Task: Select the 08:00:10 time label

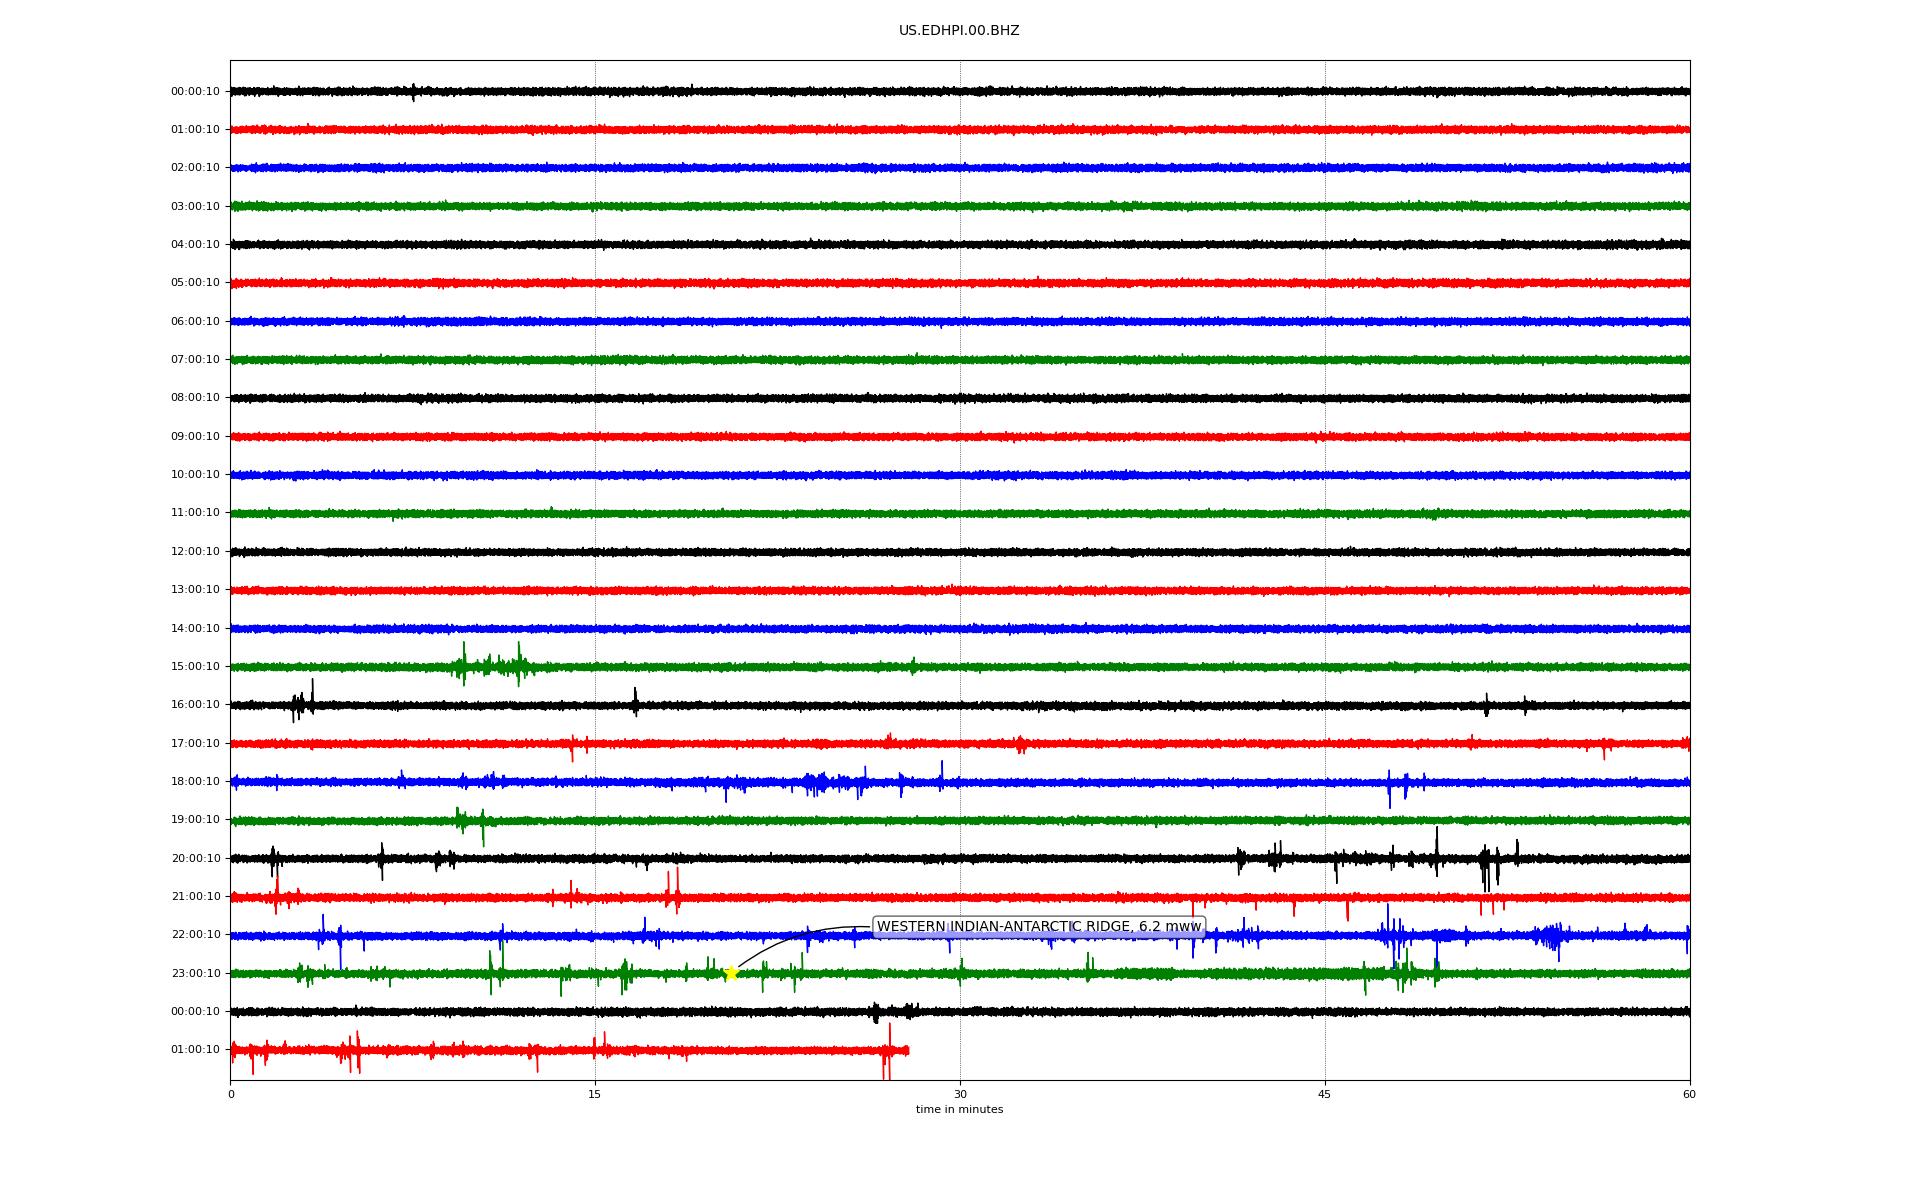Action: [x=195, y=398]
